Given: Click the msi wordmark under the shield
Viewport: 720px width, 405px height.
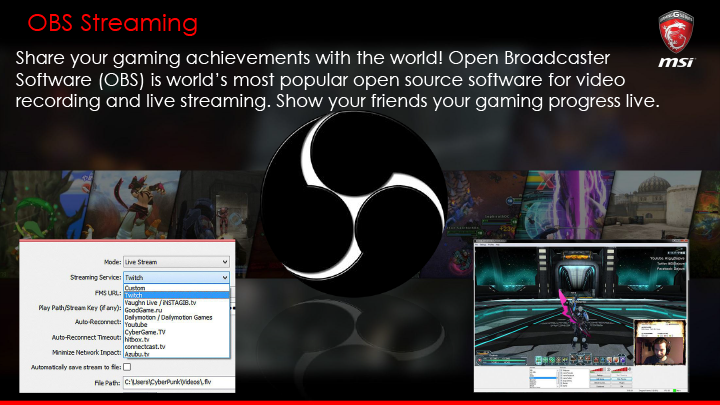Looking at the screenshot, I should [677, 62].
